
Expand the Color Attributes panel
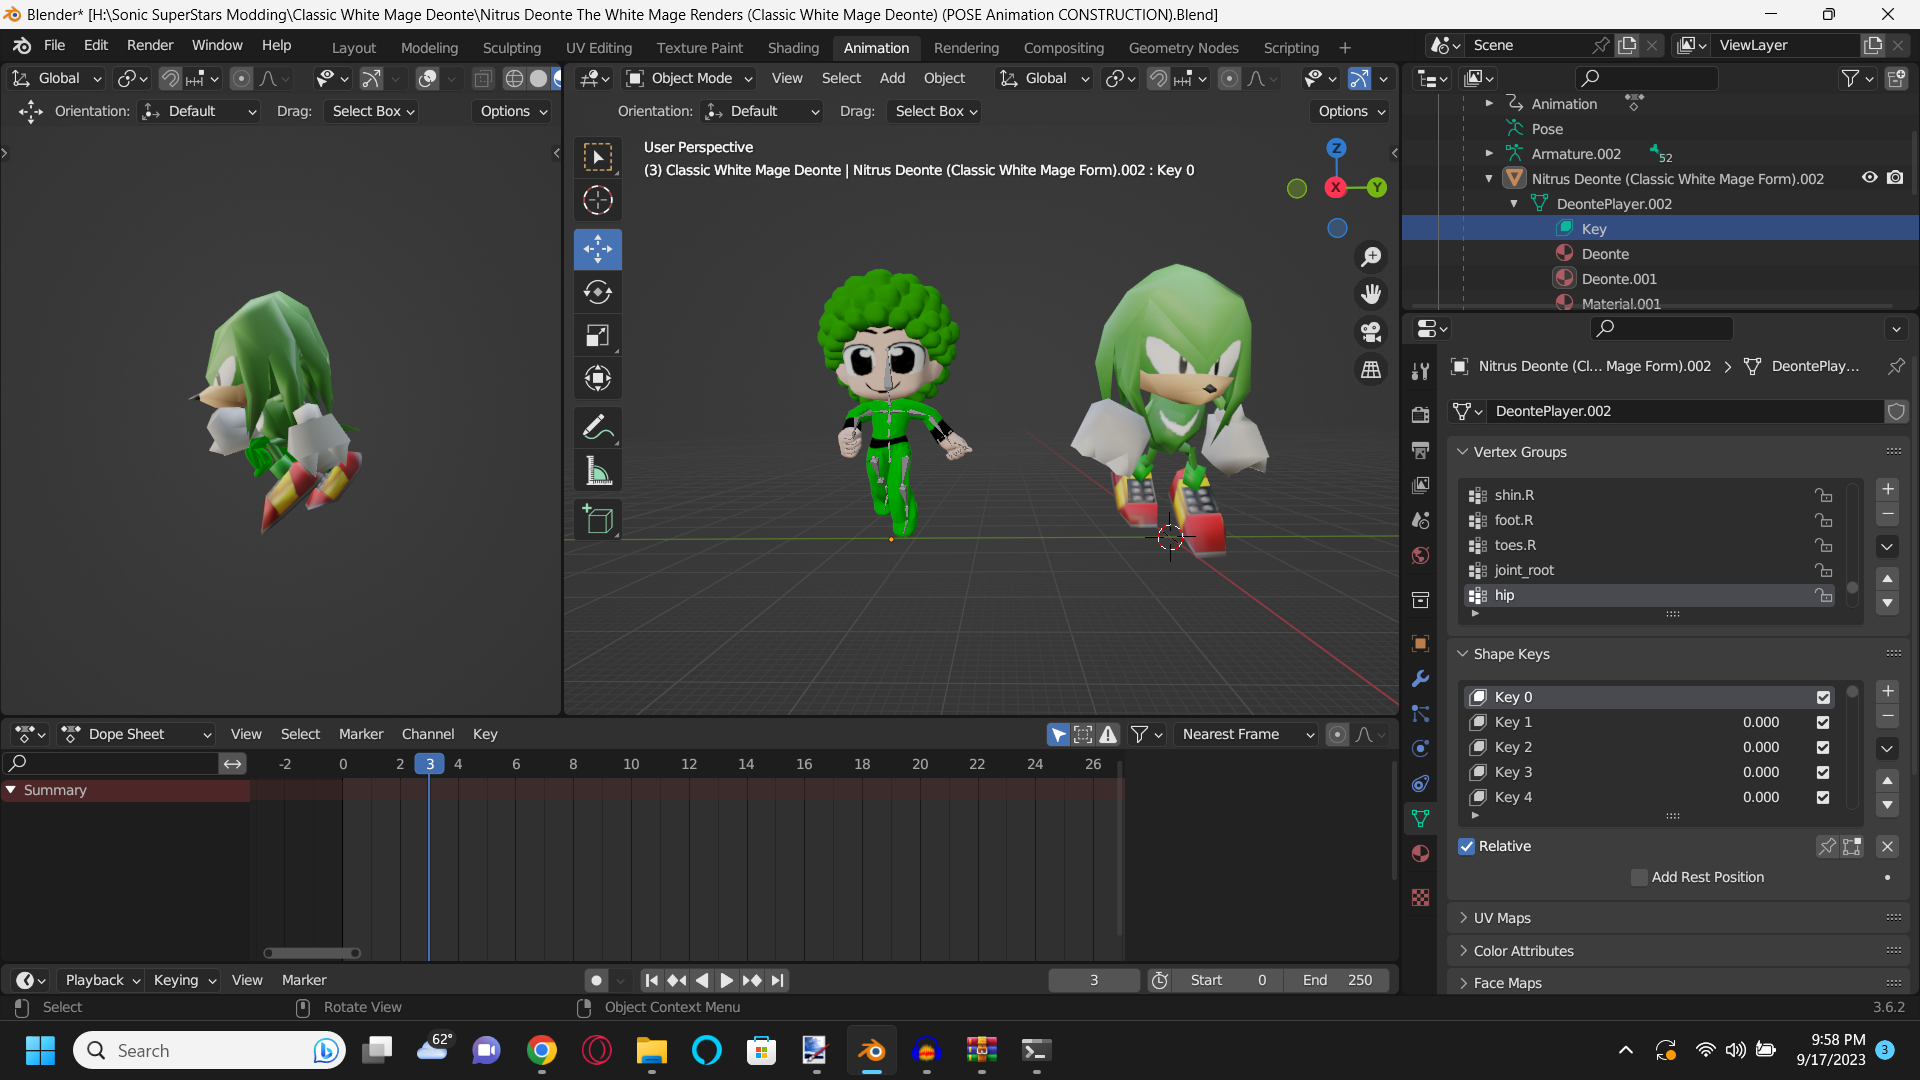(x=1523, y=951)
